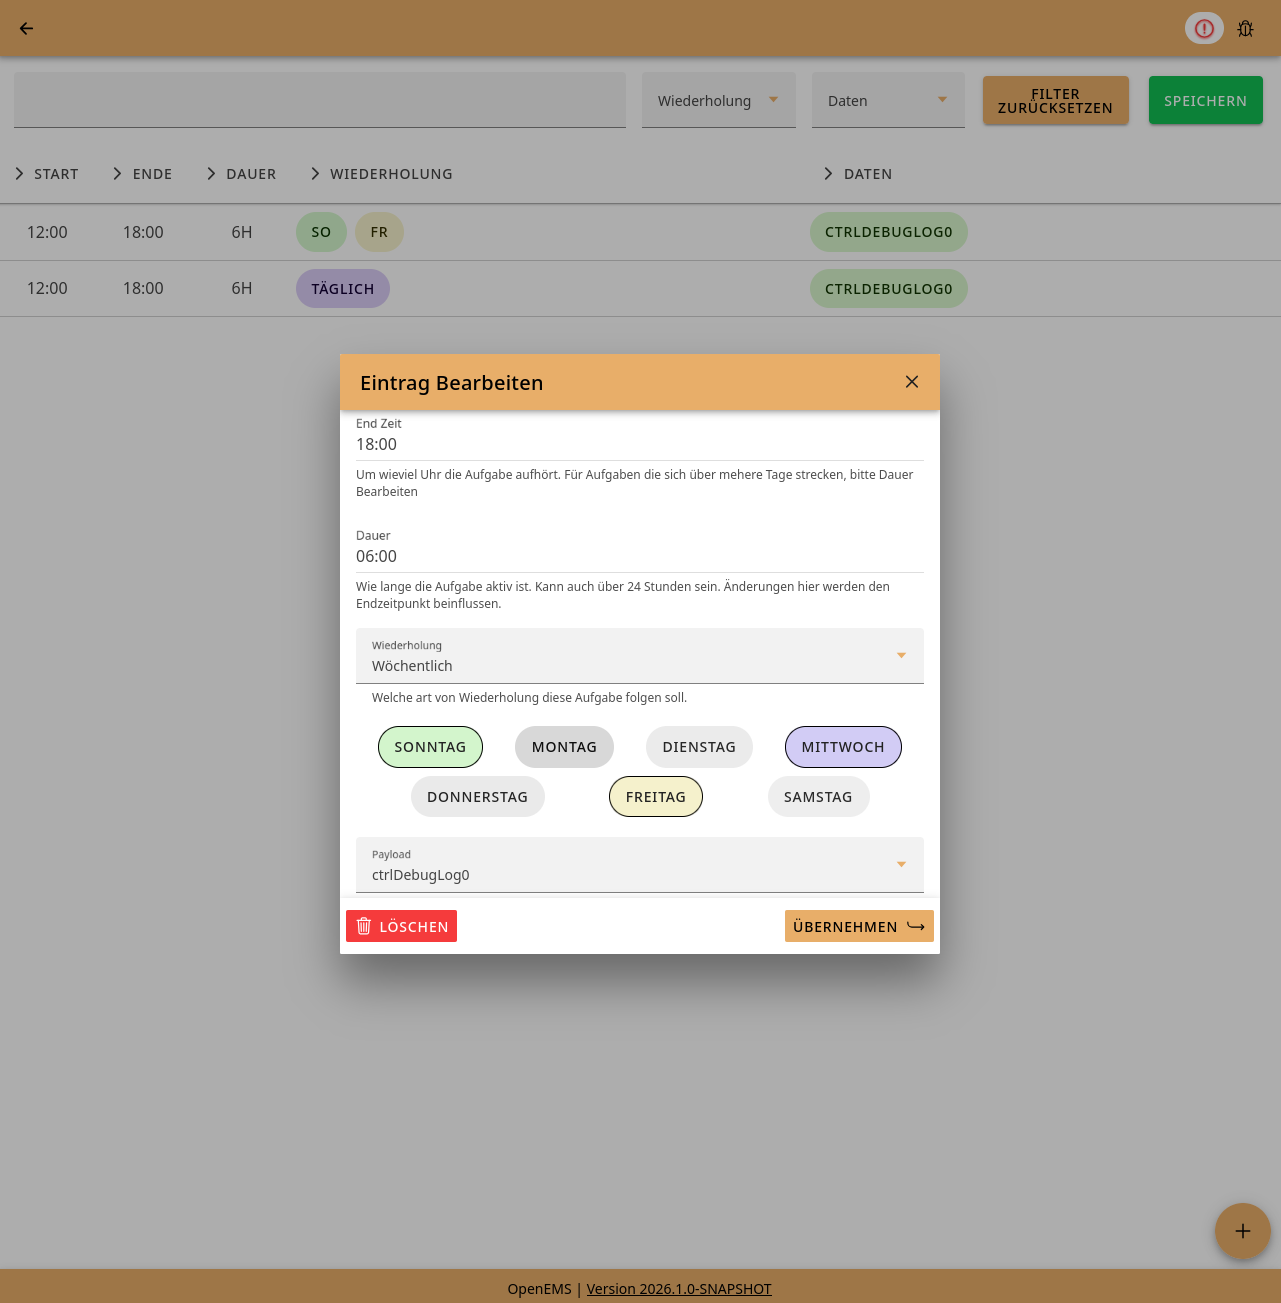
Task: Sort by the ENDE column header
Action: pyautogui.click(x=152, y=174)
